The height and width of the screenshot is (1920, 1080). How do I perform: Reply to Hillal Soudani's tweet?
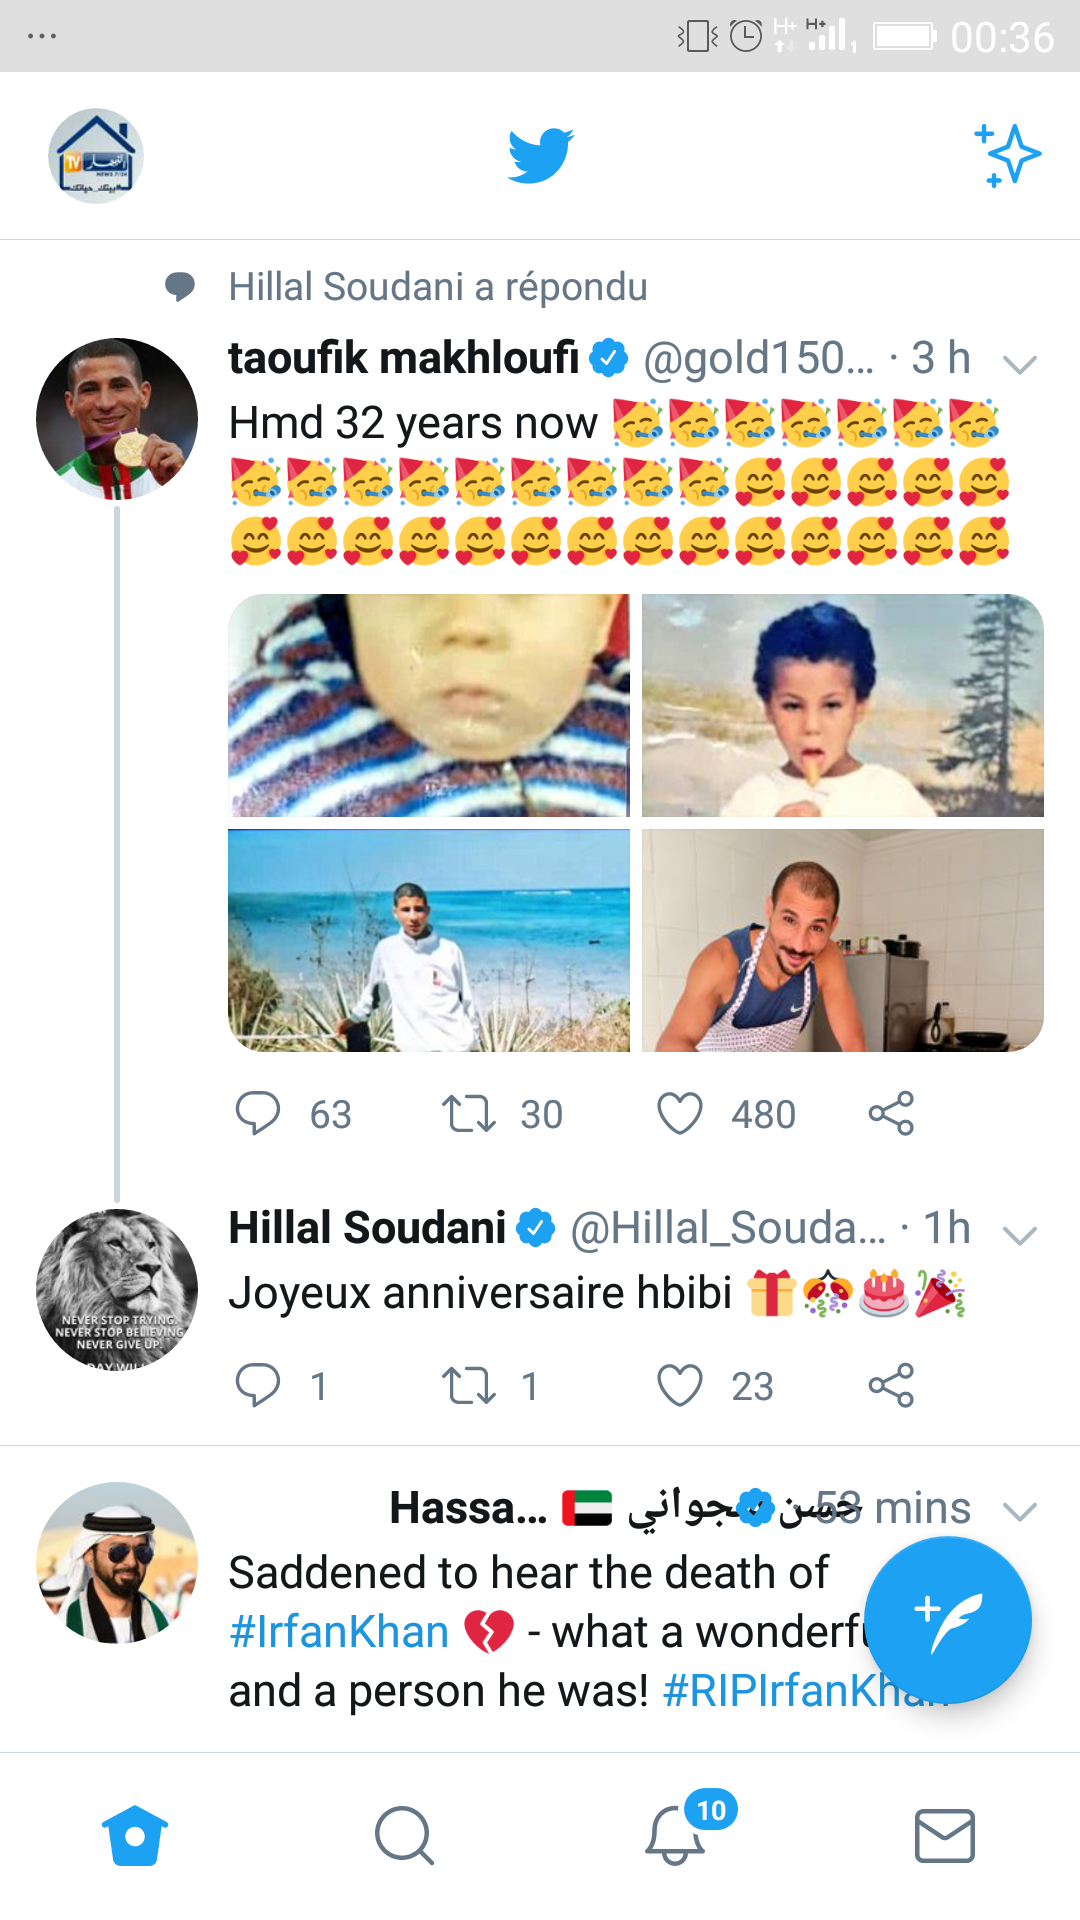click(258, 1385)
